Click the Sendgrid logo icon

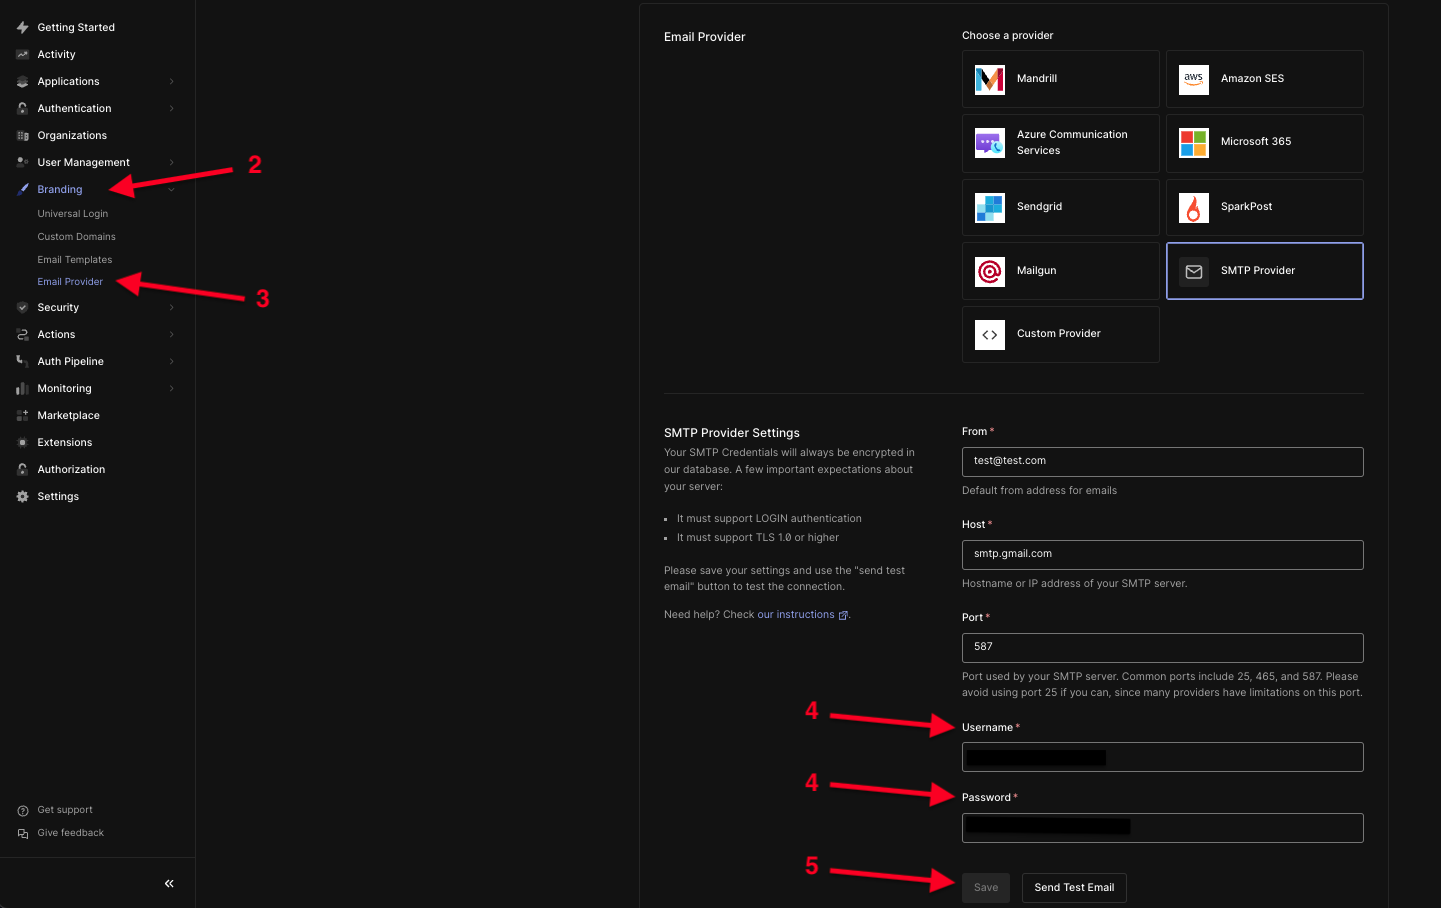tap(990, 207)
